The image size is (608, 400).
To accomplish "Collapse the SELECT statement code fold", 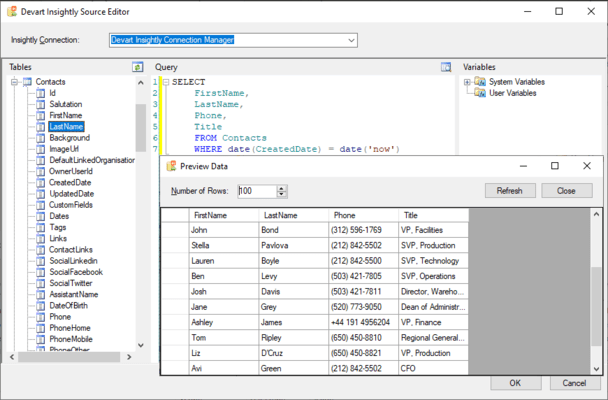I will [166, 82].
